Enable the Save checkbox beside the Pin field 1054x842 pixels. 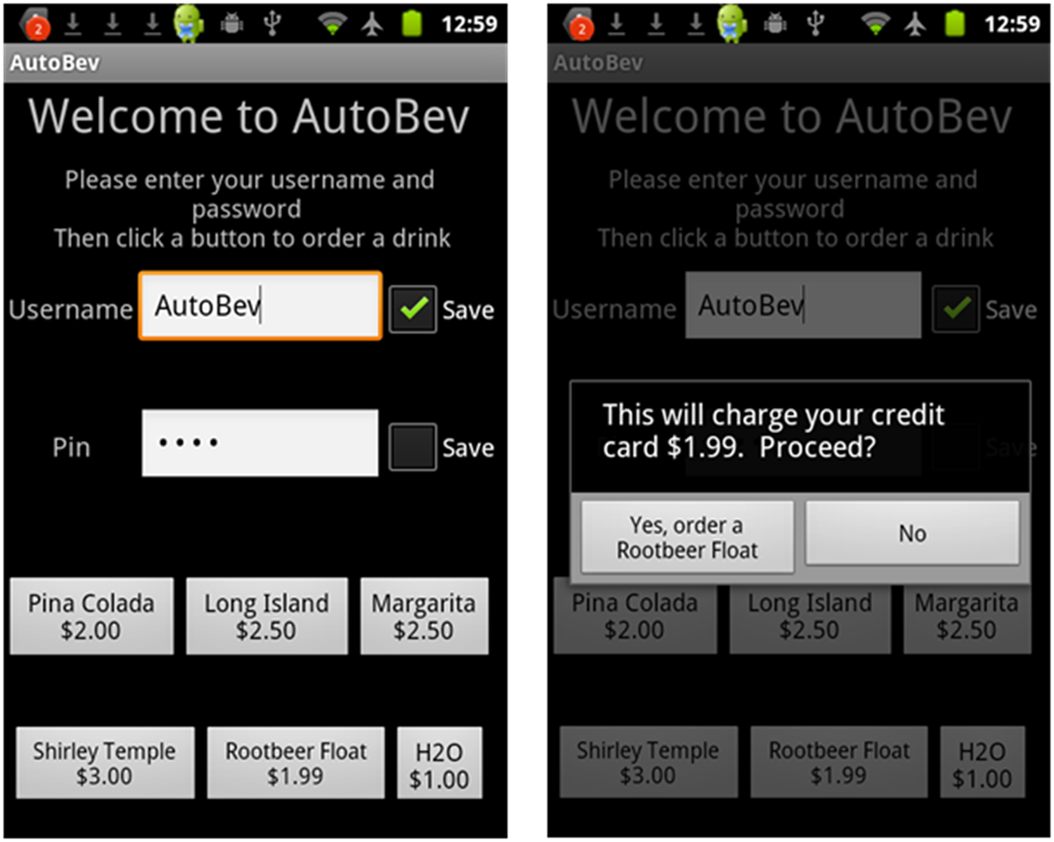(x=413, y=447)
